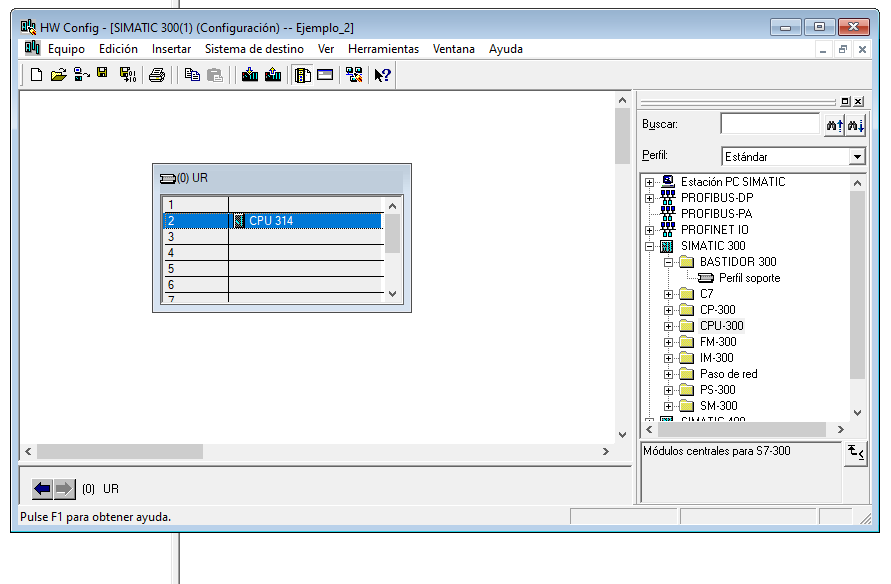
Task: Click the Open folder toolbar icon
Action: tap(59, 74)
